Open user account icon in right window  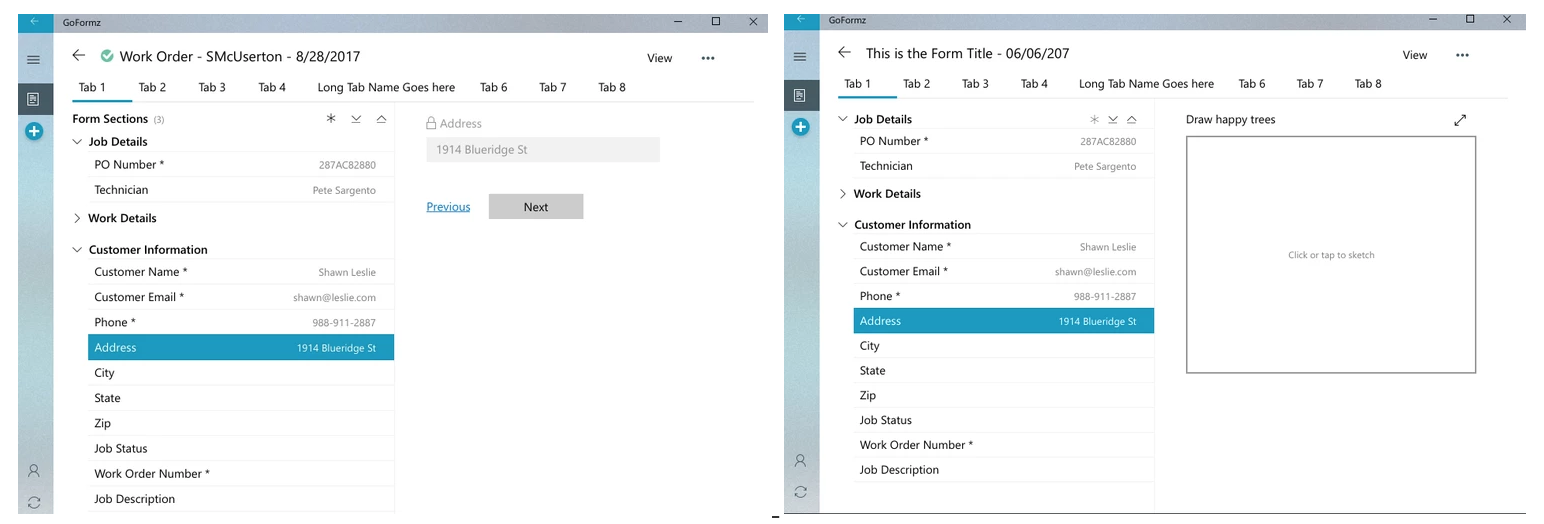pyautogui.click(x=800, y=461)
